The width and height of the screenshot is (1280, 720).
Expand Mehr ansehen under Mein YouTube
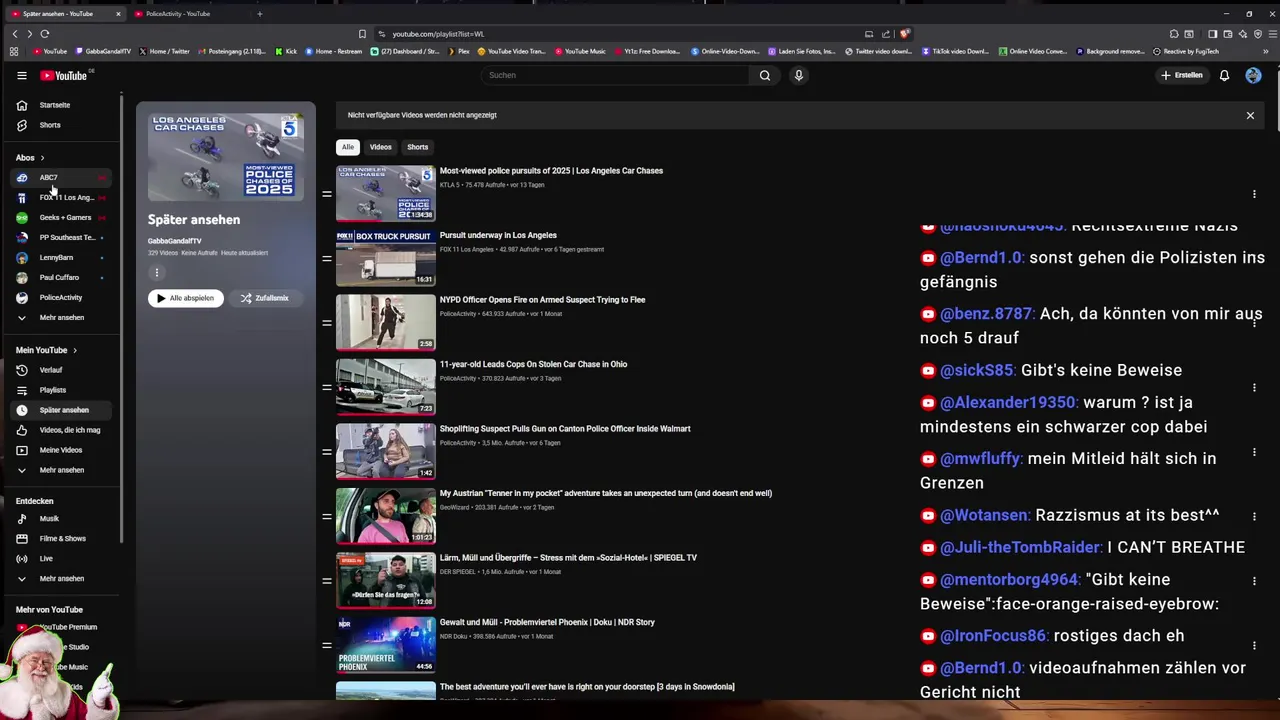[x=60, y=470]
